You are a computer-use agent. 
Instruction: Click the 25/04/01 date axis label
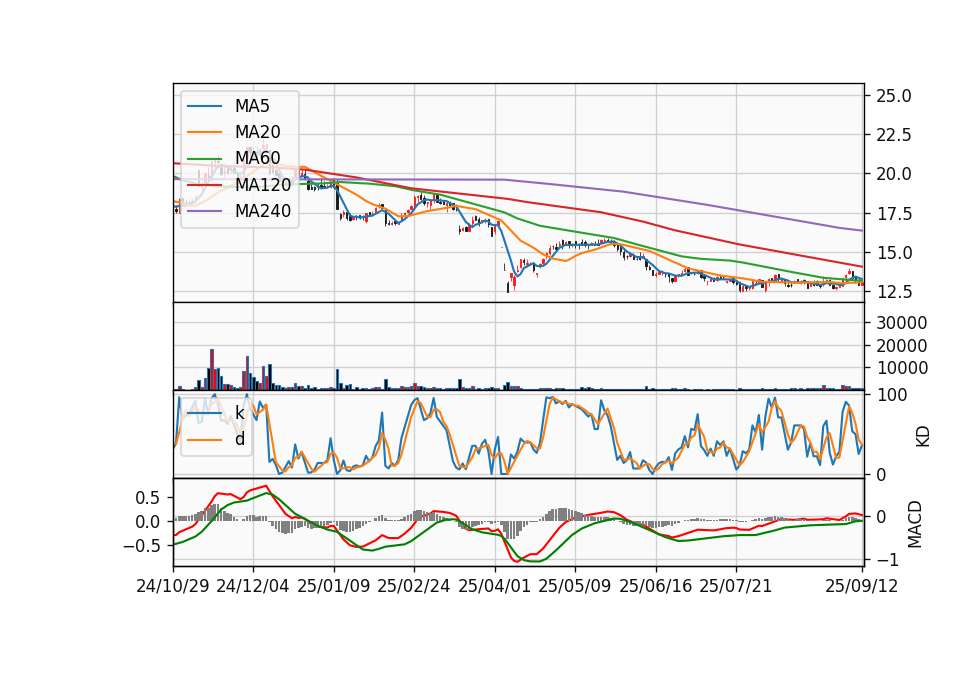coord(494,586)
